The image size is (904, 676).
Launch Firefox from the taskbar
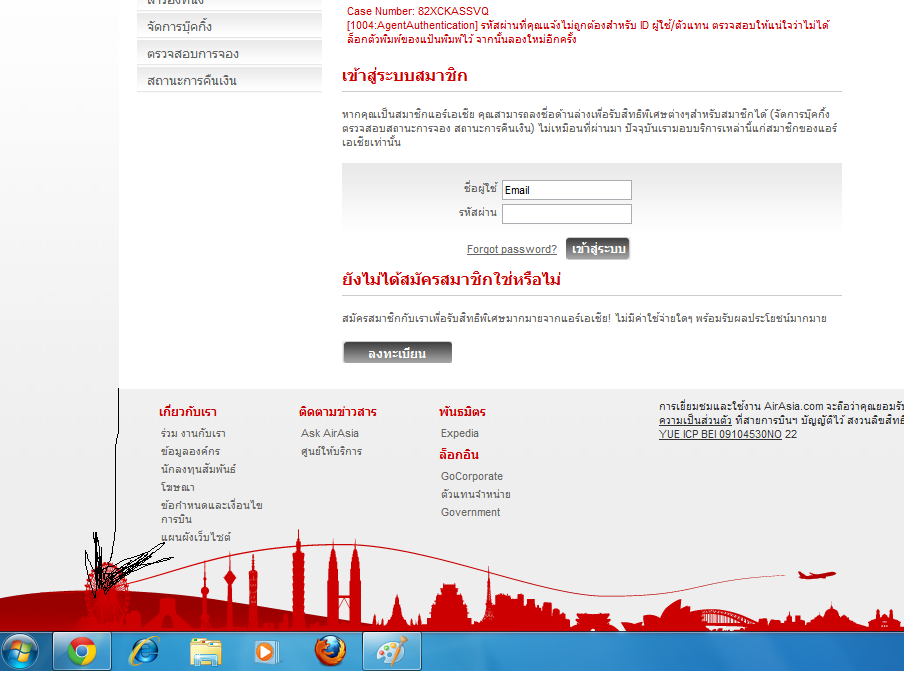point(330,651)
